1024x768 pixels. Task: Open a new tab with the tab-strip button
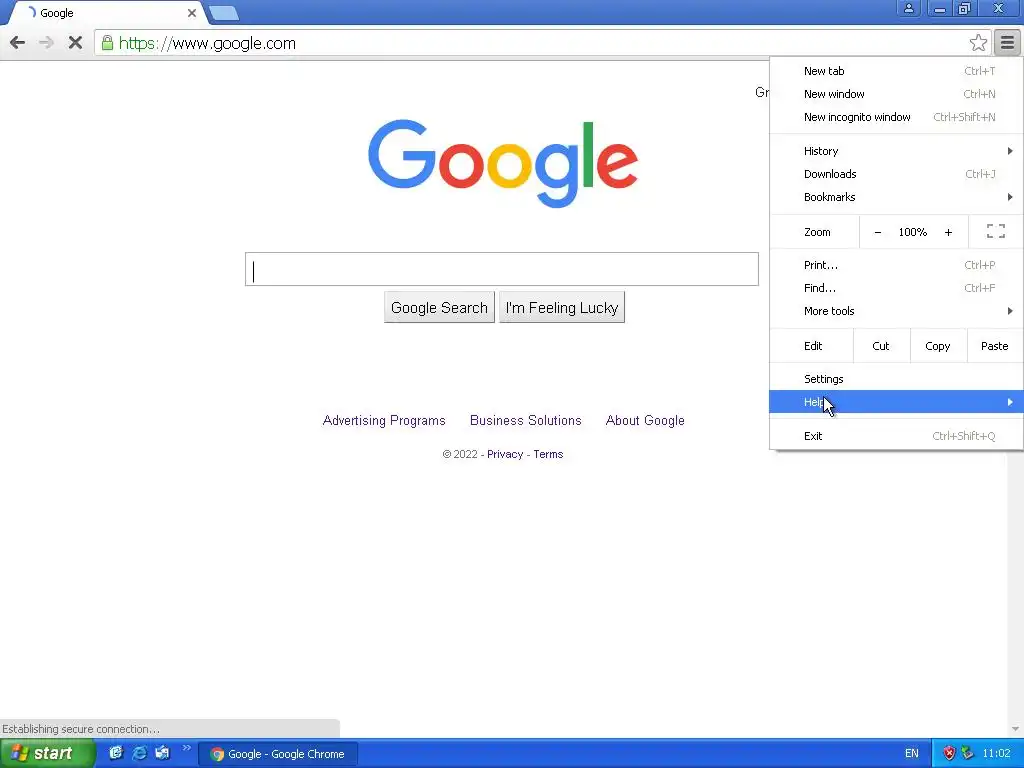point(224,13)
